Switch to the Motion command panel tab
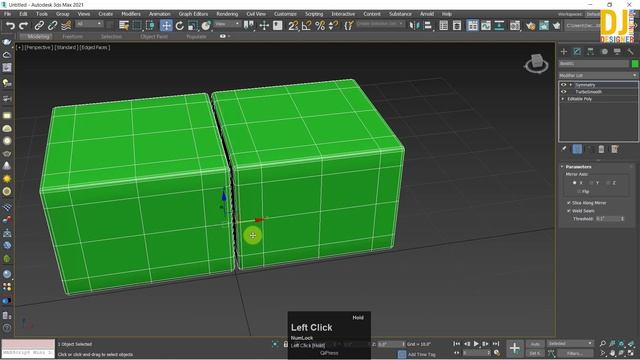 point(604,51)
